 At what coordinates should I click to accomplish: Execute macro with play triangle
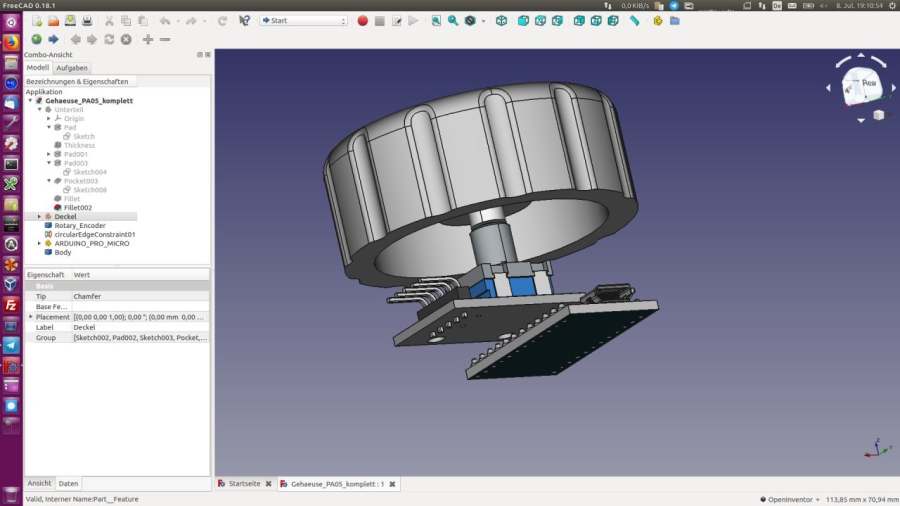click(x=413, y=21)
